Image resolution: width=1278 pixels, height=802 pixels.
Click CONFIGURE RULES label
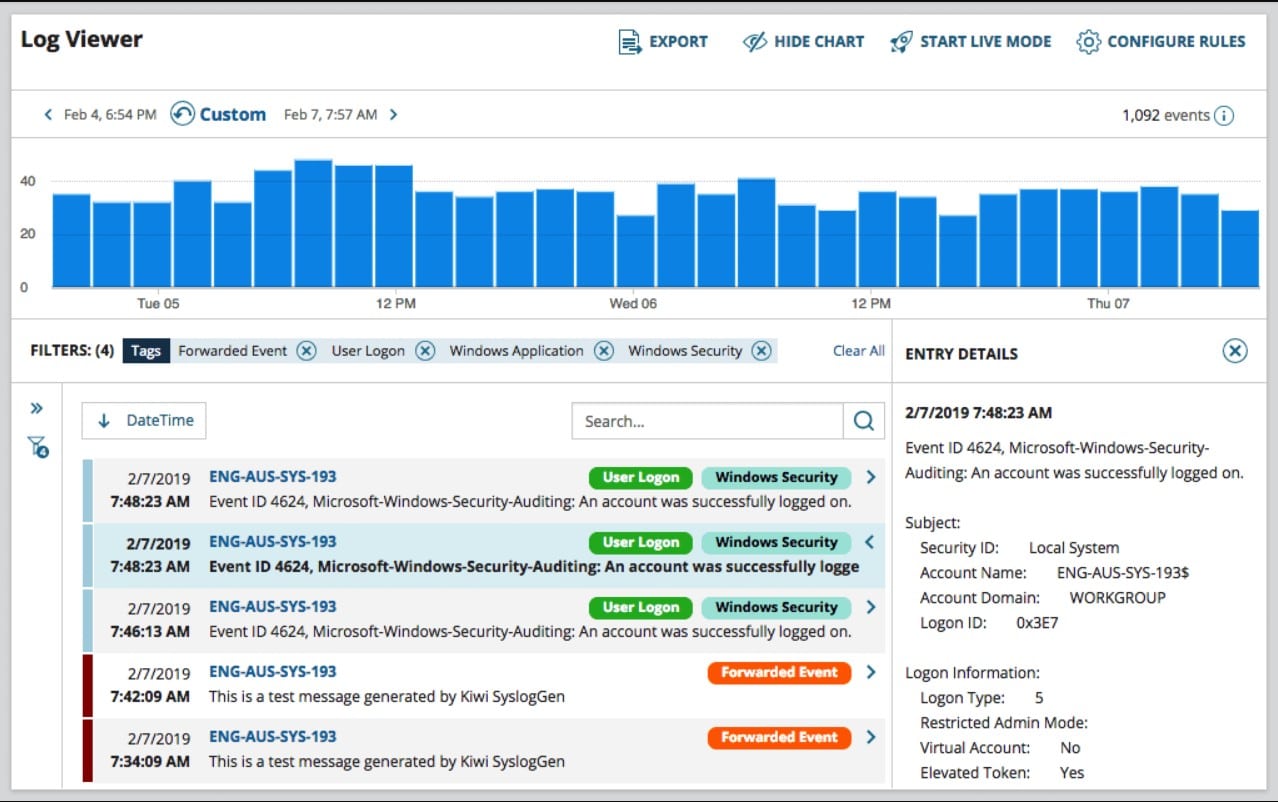click(x=1177, y=42)
